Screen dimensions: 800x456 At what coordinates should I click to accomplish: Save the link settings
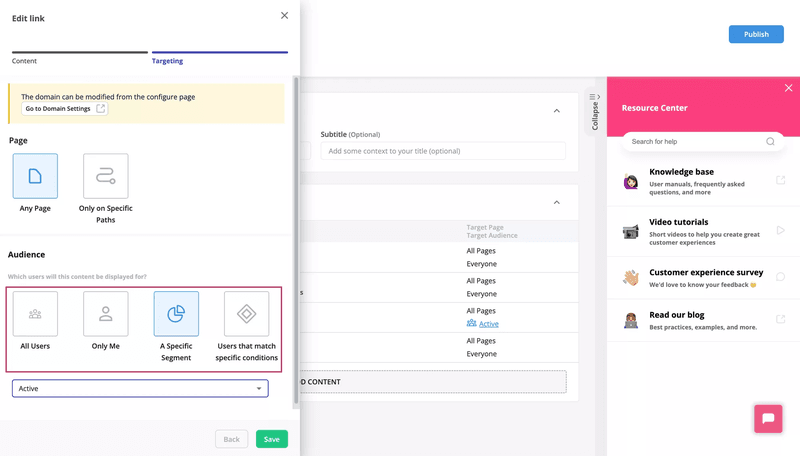pyautogui.click(x=272, y=439)
